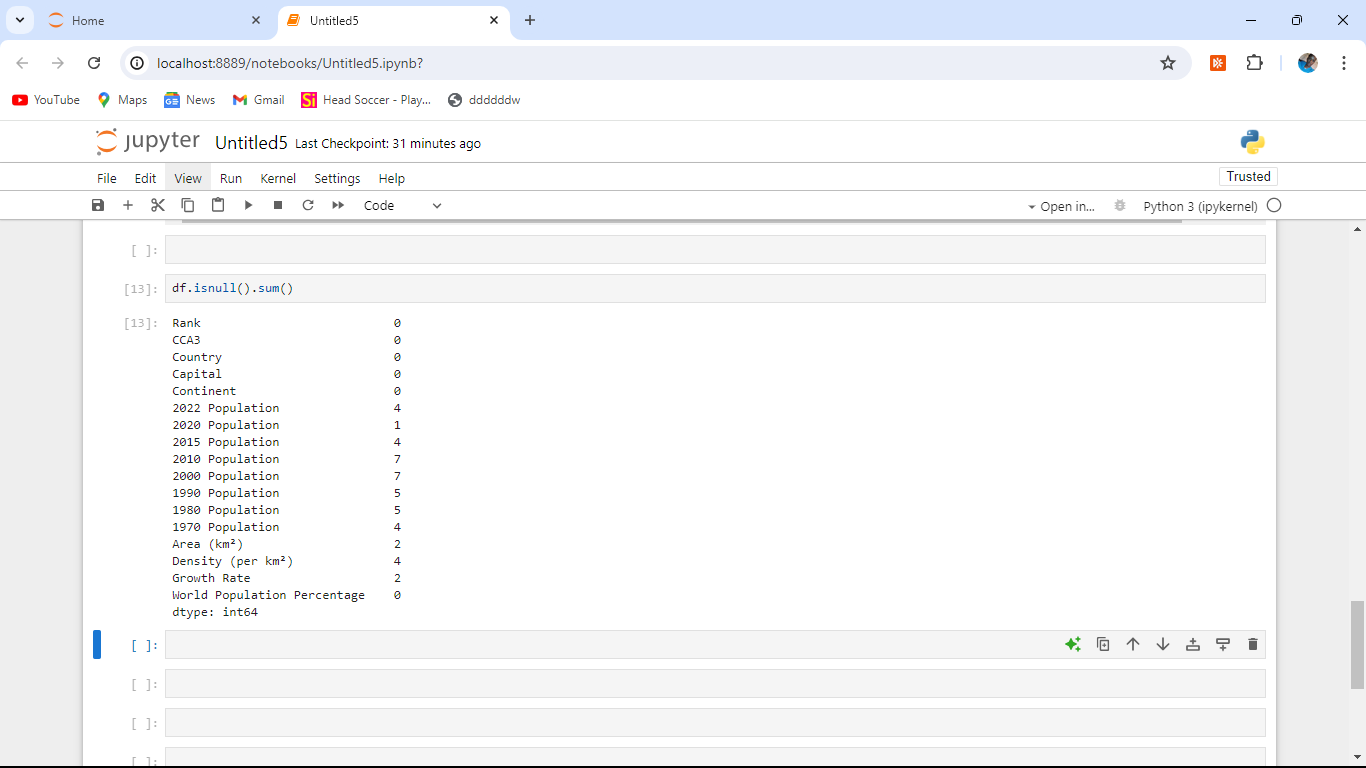Click the kernel status circle indicator

pos(1274,205)
